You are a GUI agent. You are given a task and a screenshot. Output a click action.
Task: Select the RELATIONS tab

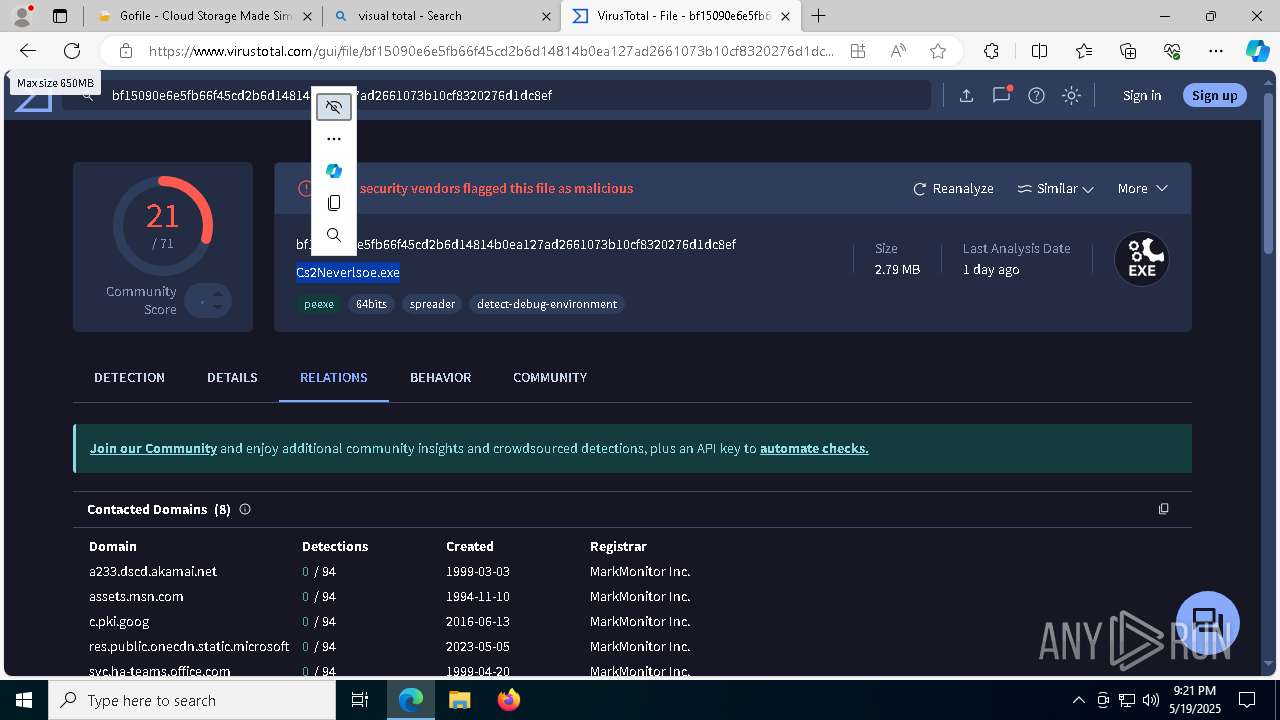pyautogui.click(x=334, y=377)
